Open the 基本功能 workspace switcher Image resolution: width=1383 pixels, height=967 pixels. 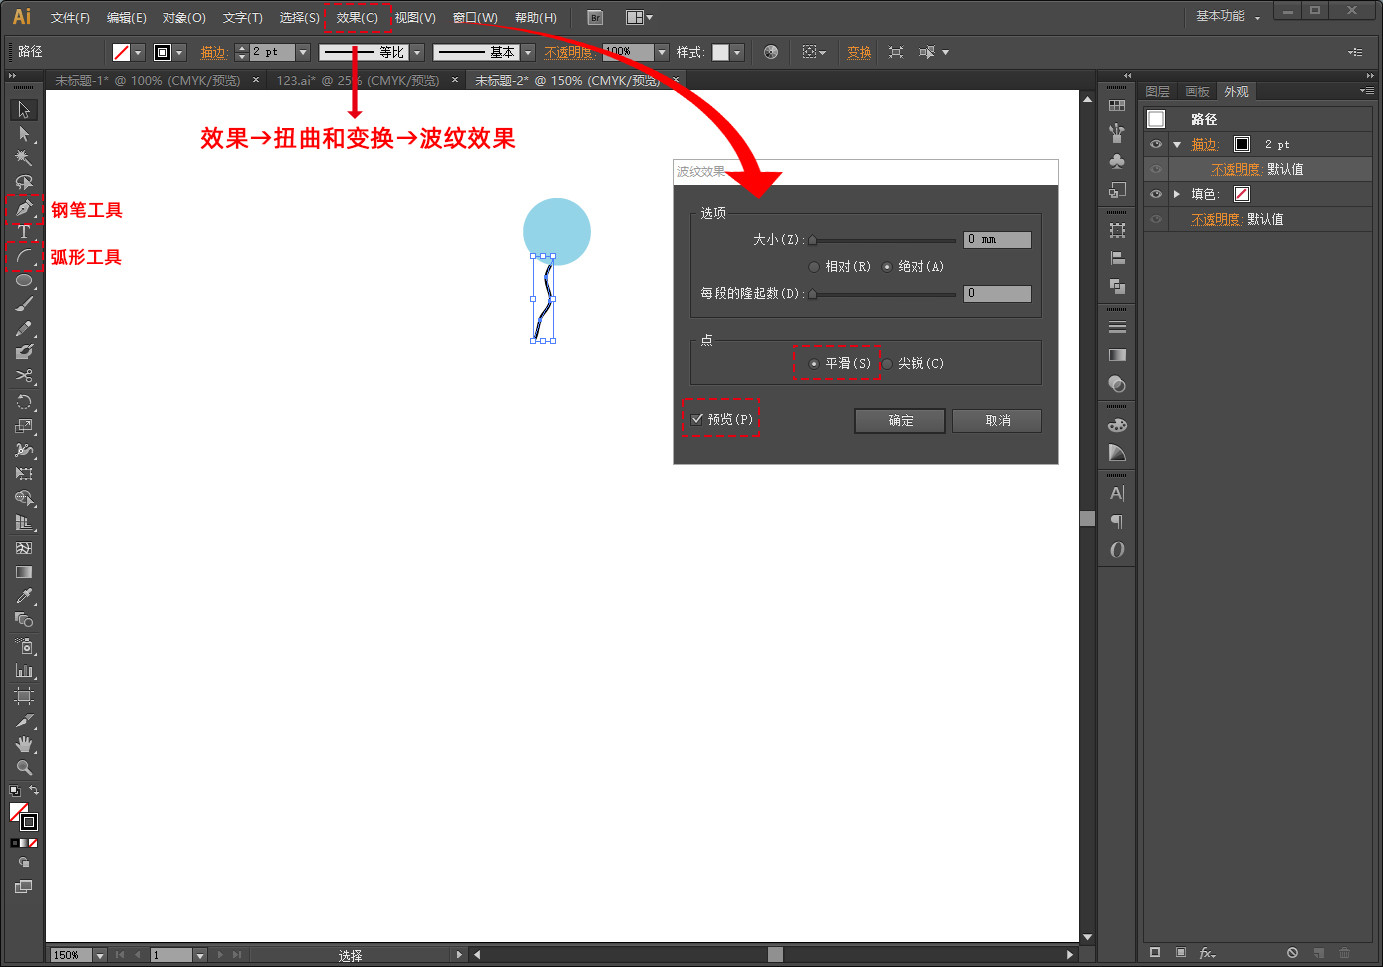coord(1228,16)
